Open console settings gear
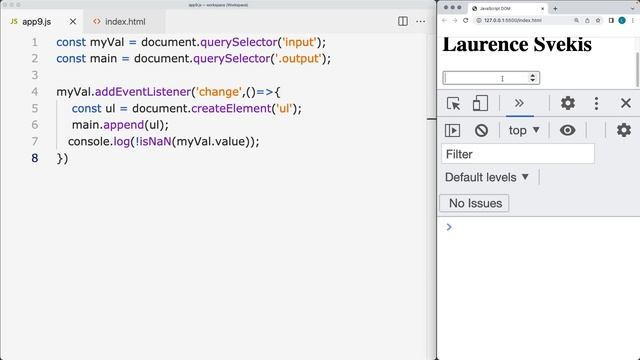 pos(624,131)
